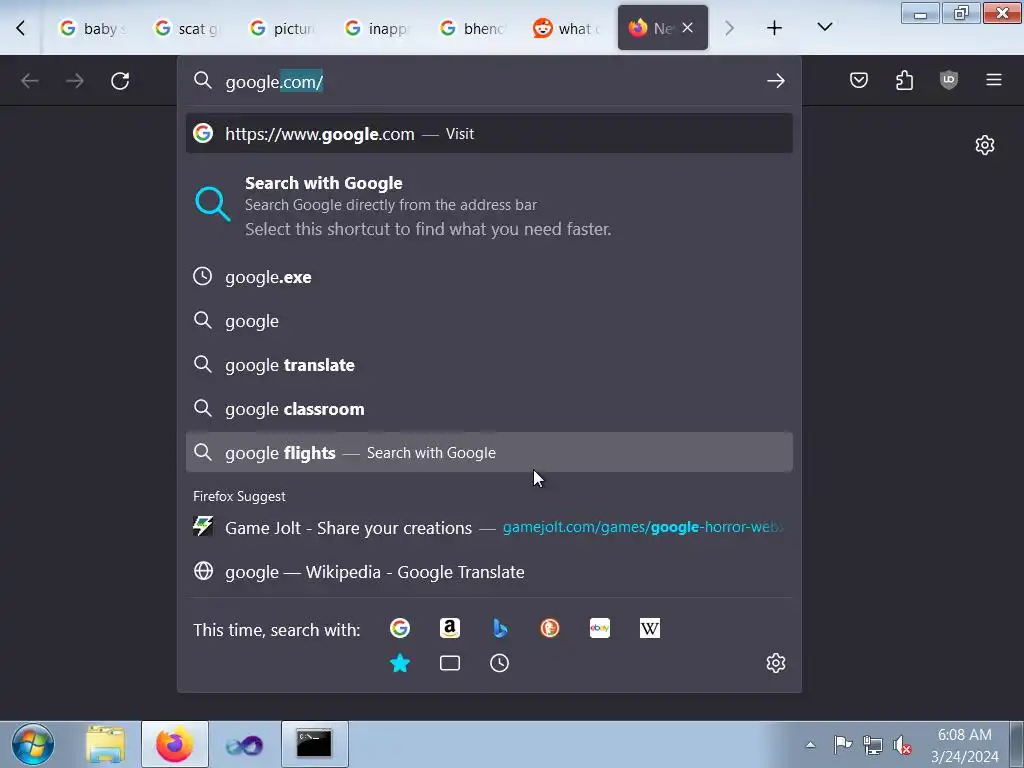Click the forward navigation arrow
The height and width of the screenshot is (768, 1024).
75,81
